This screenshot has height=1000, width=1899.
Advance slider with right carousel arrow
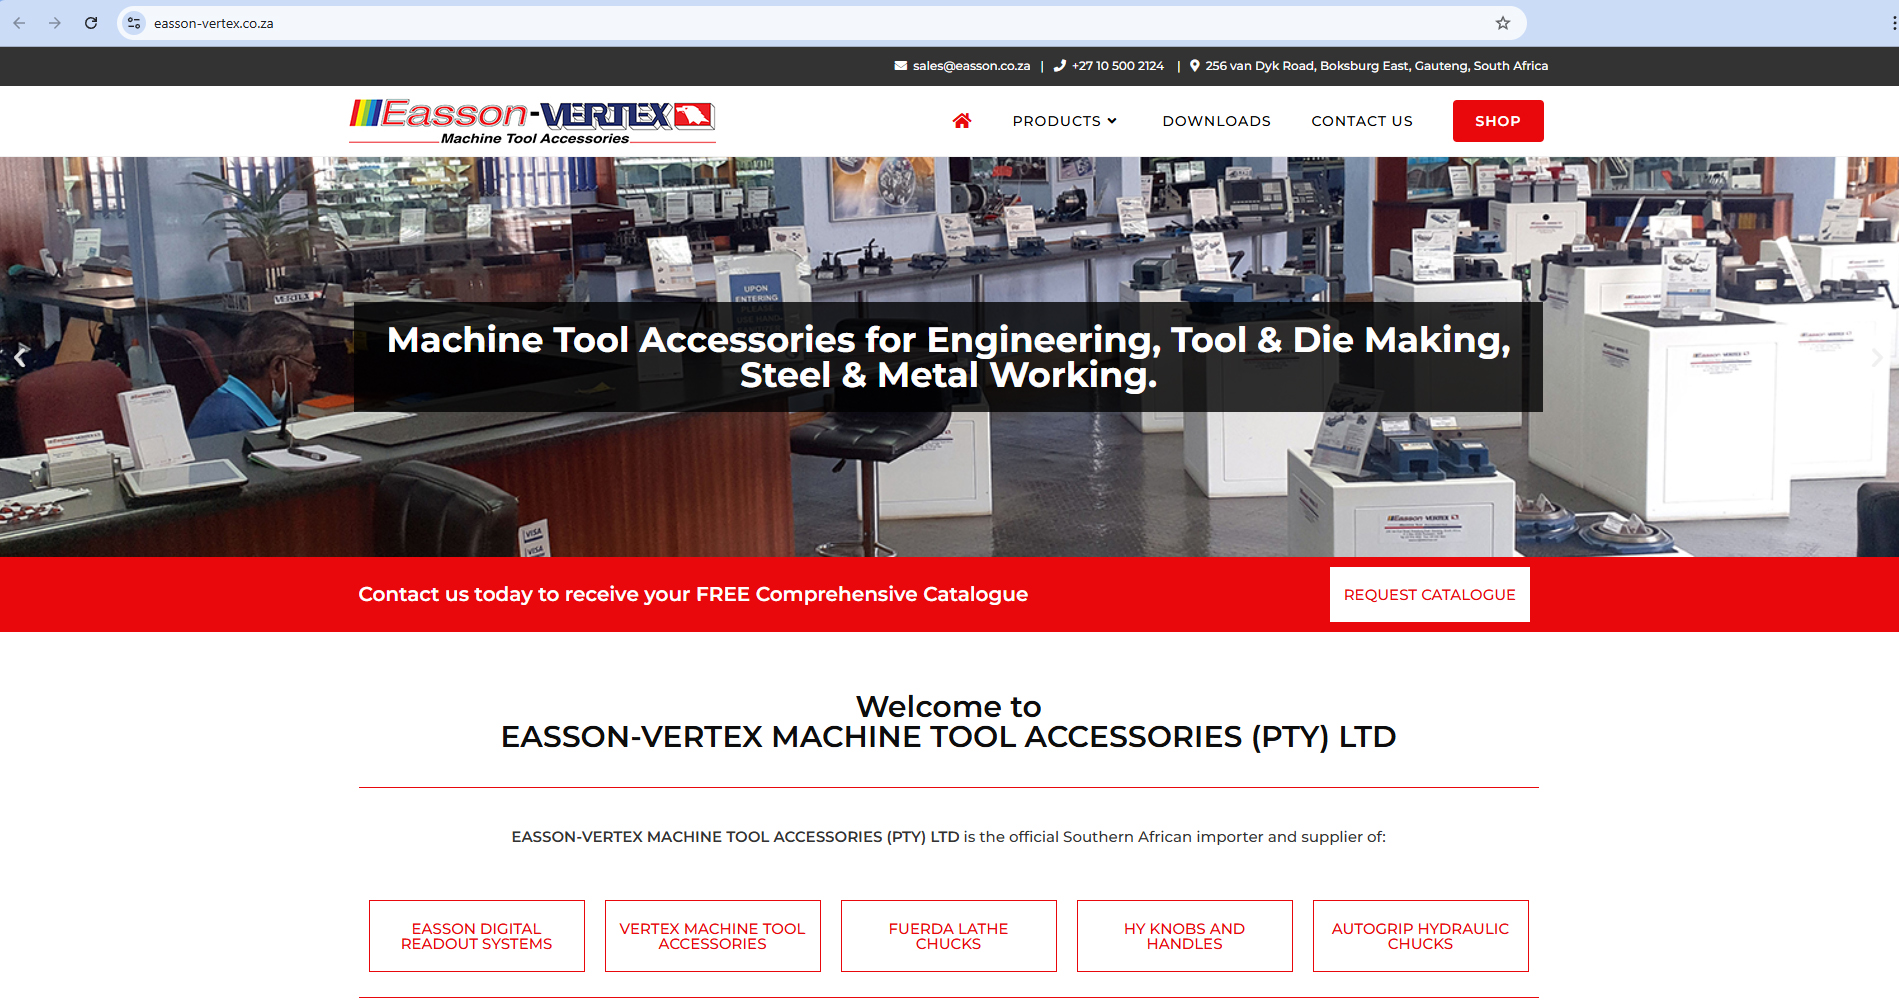pyautogui.click(x=1876, y=357)
